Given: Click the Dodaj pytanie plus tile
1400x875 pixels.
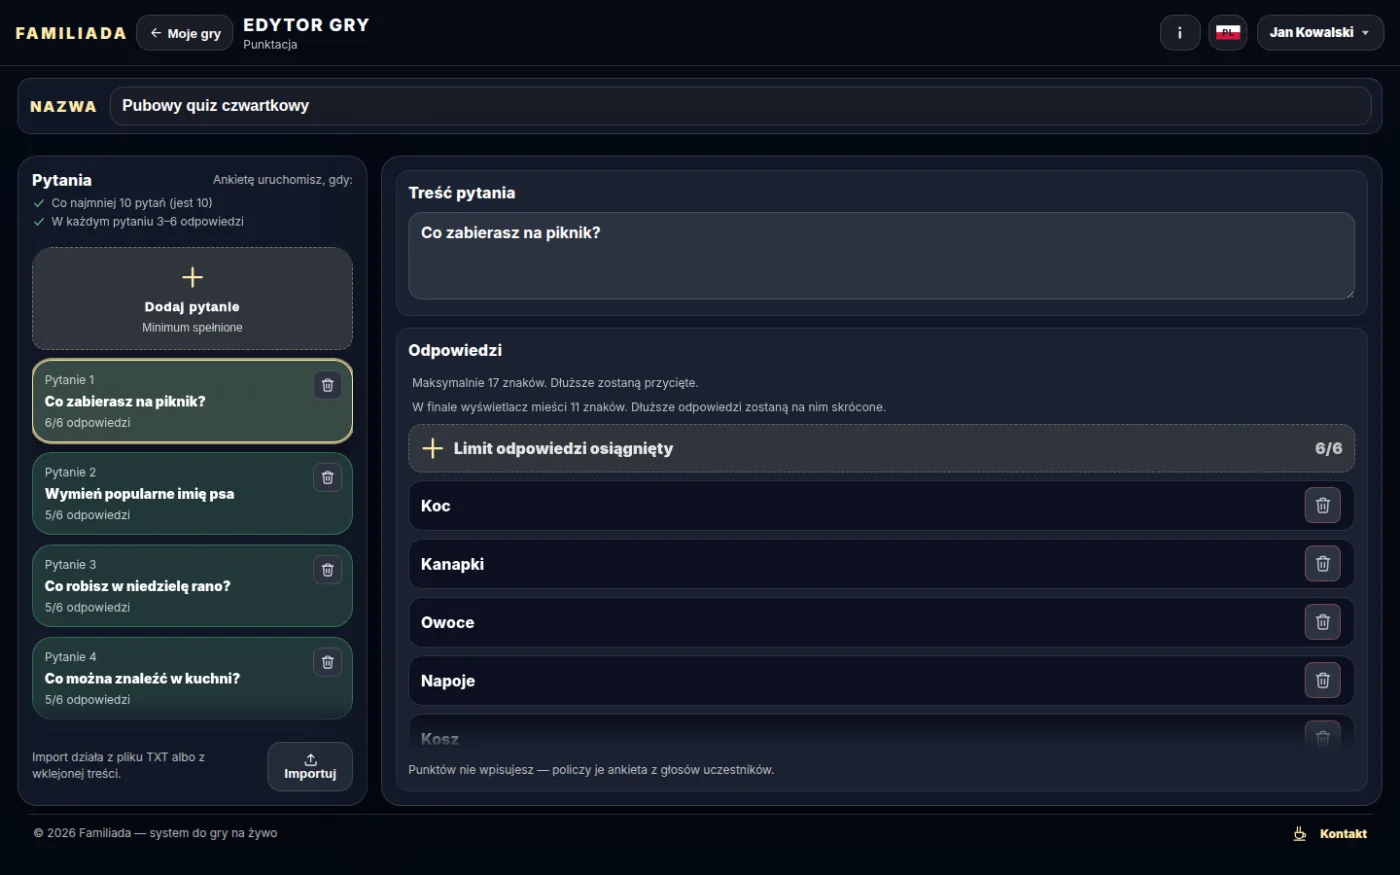Looking at the screenshot, I should click(192, 299).
